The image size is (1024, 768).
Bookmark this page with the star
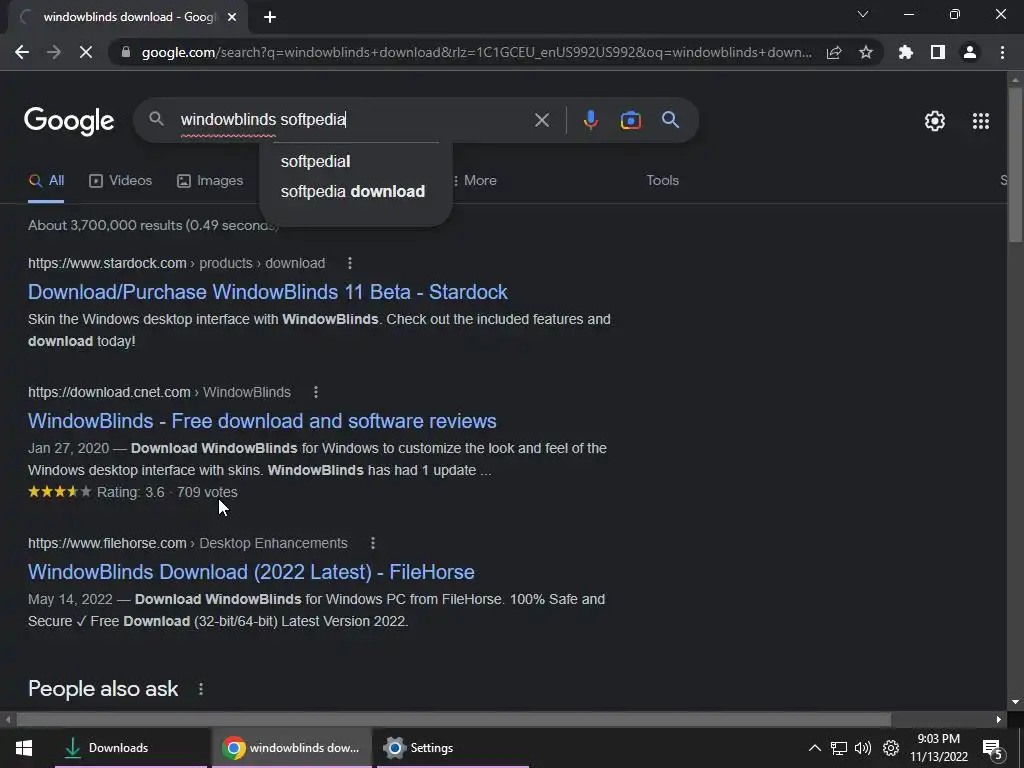point(866,52)
